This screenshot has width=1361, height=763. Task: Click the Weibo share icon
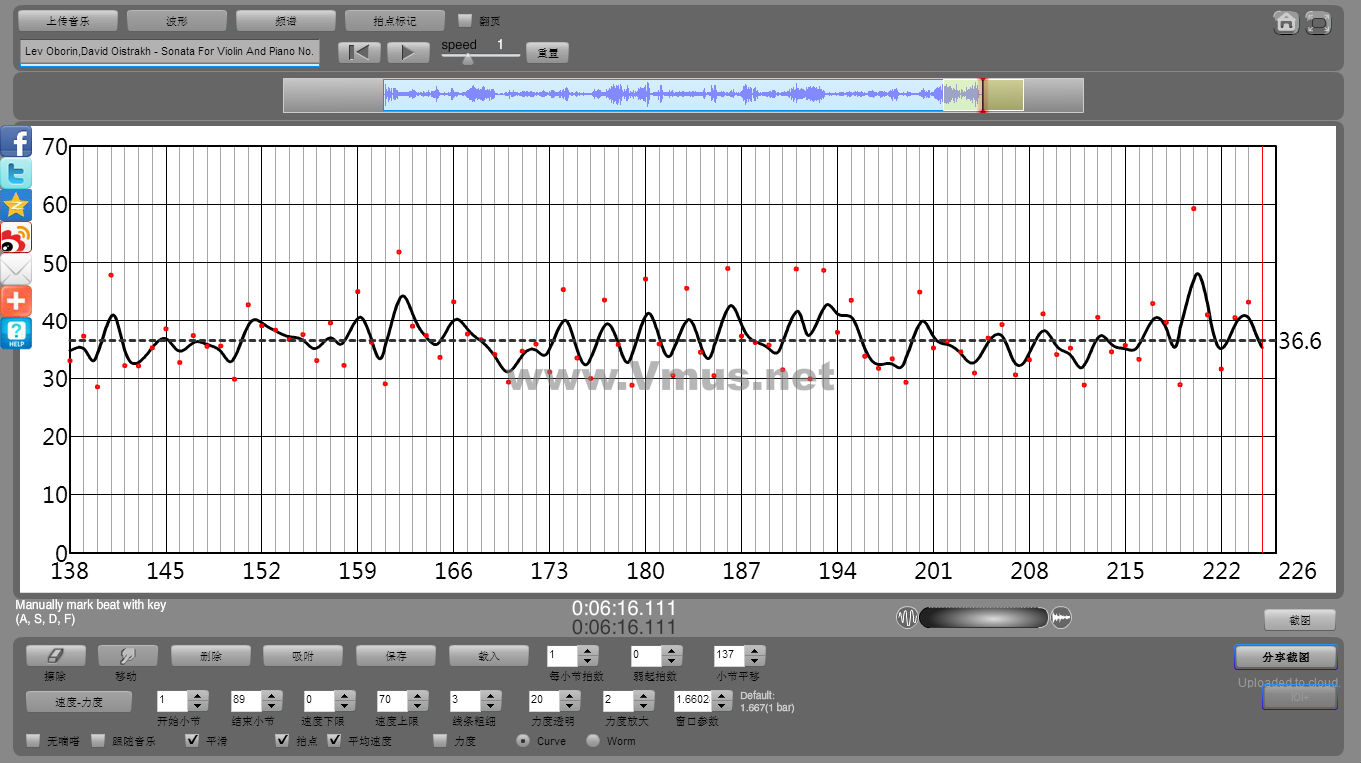(16, 238)
